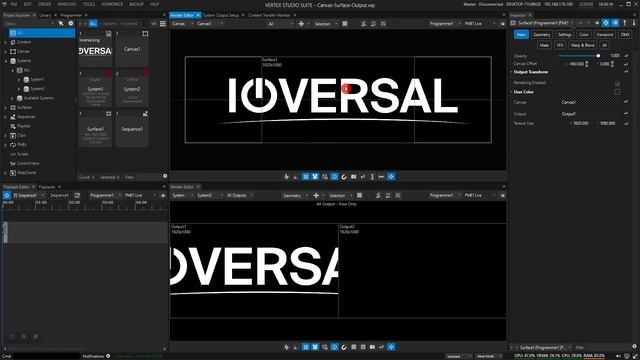Click the Project Explorer search field
Image resolution: width=640 pixels, height=360 pixels.
point(28,24)
